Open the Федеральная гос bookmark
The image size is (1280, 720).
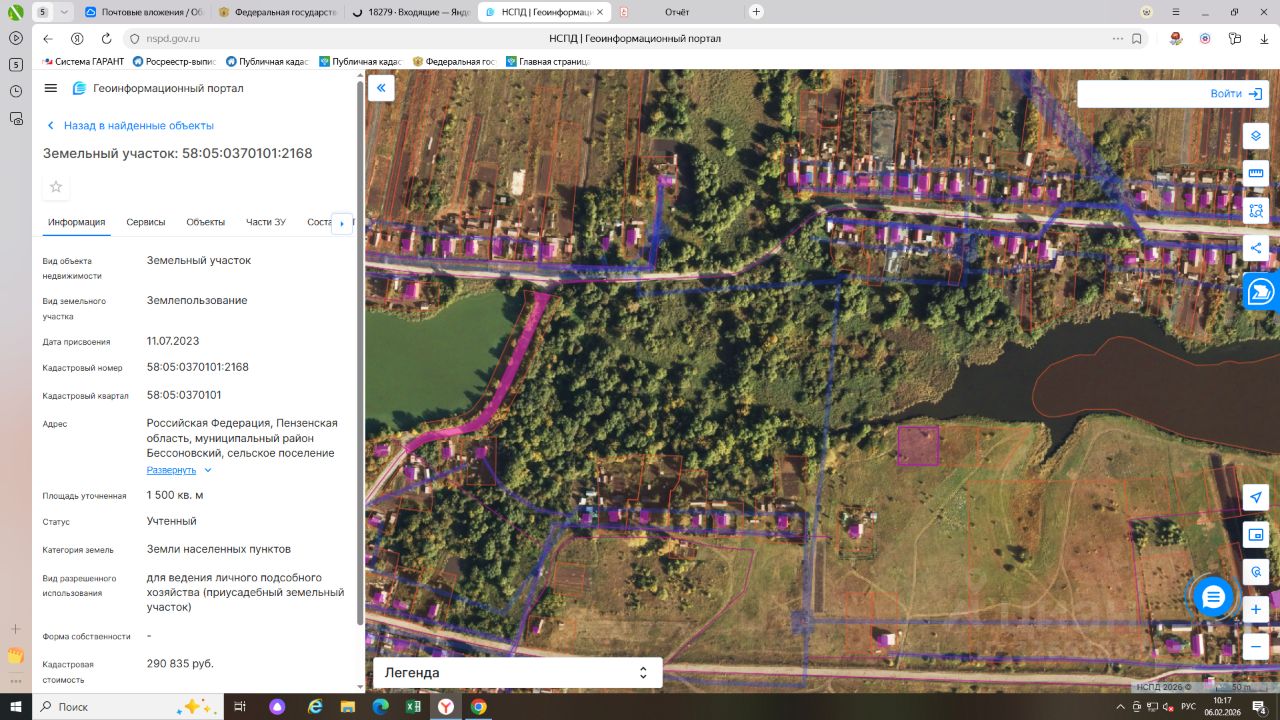(454, 61)
